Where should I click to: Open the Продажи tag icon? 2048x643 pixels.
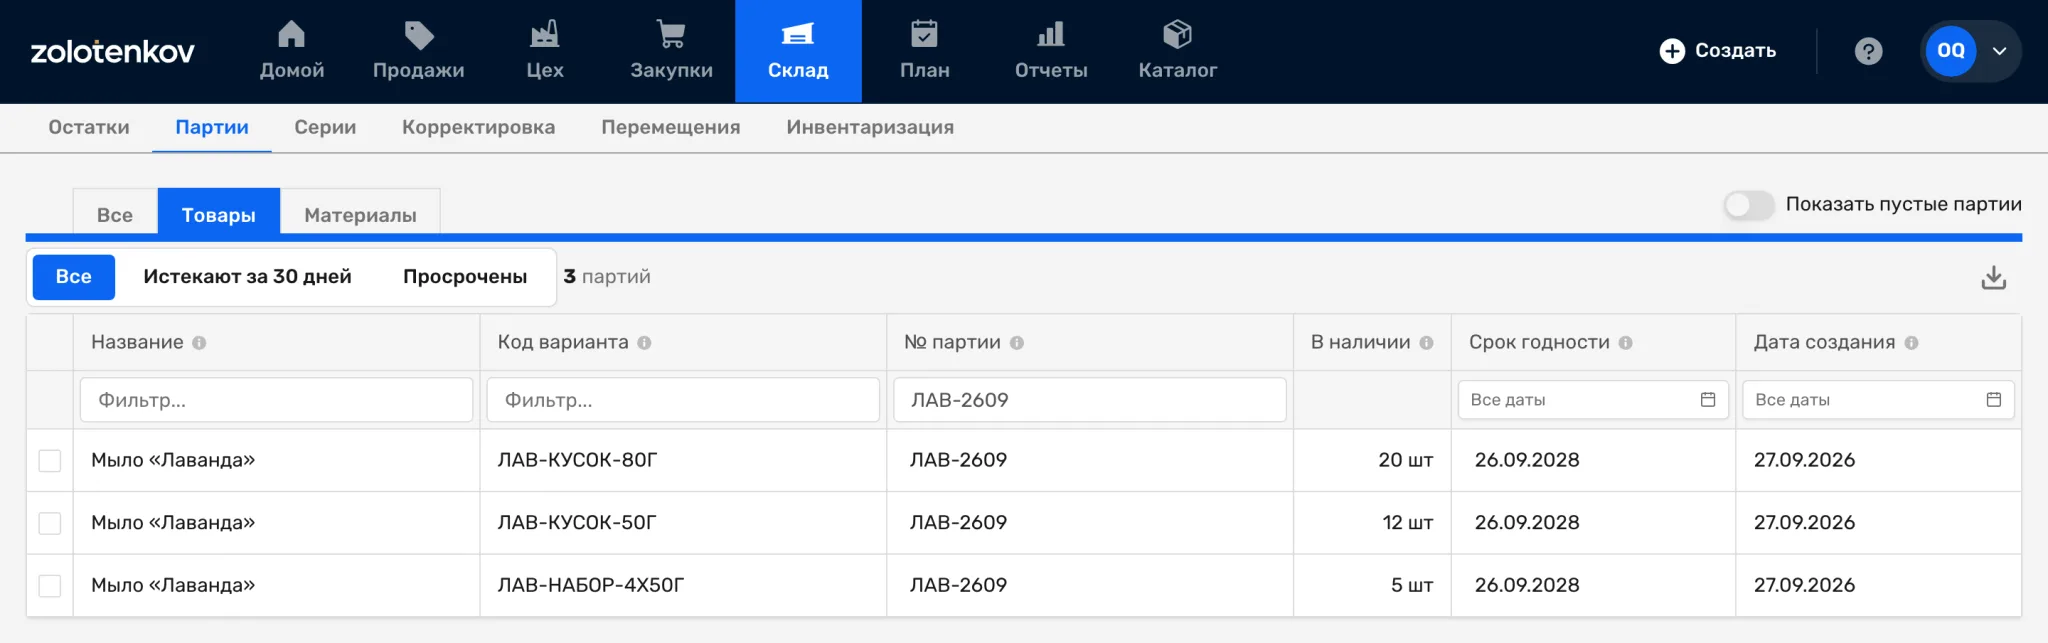coord(419,35)
